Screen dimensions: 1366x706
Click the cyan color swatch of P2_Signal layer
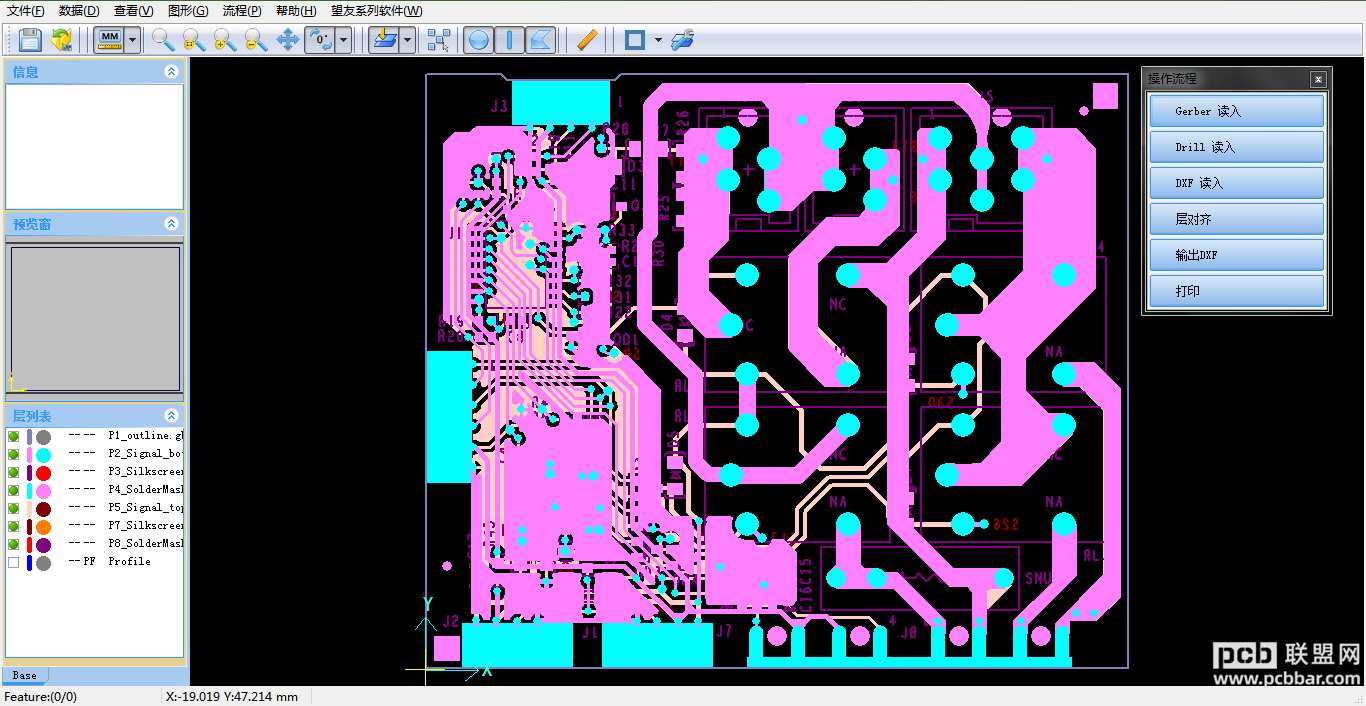tap(43, 455)
